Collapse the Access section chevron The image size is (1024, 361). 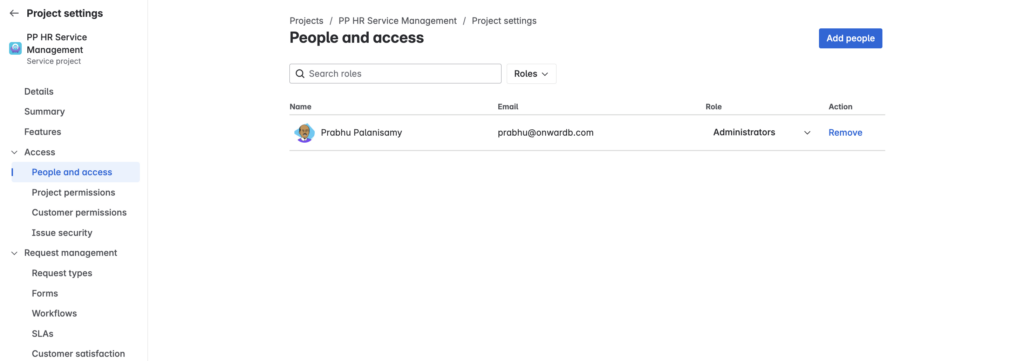click(14, 152)
